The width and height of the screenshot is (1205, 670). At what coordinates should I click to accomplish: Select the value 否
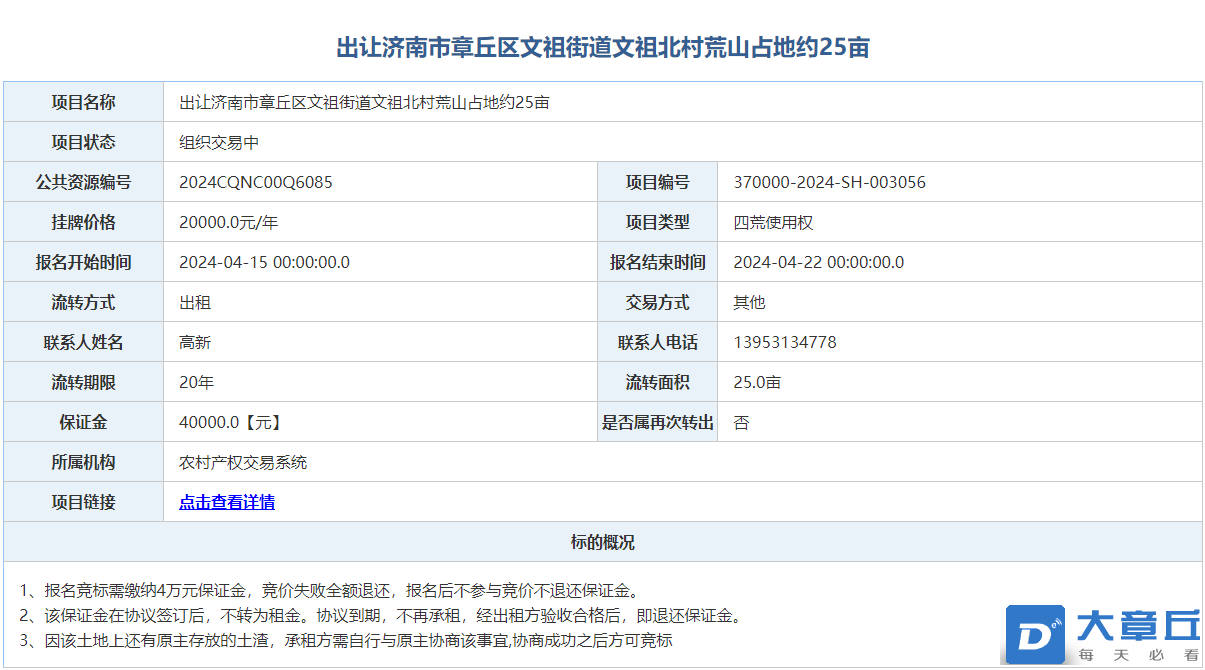tap(741, 422)
